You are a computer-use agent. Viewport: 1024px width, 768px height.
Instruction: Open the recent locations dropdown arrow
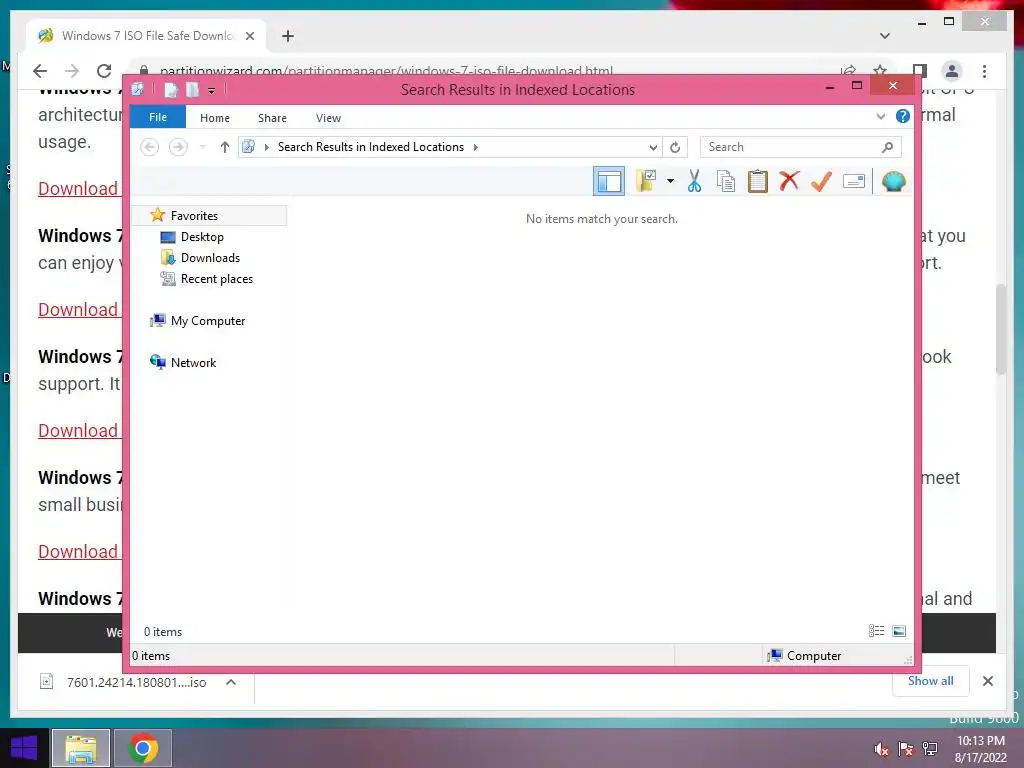(202, 147)
